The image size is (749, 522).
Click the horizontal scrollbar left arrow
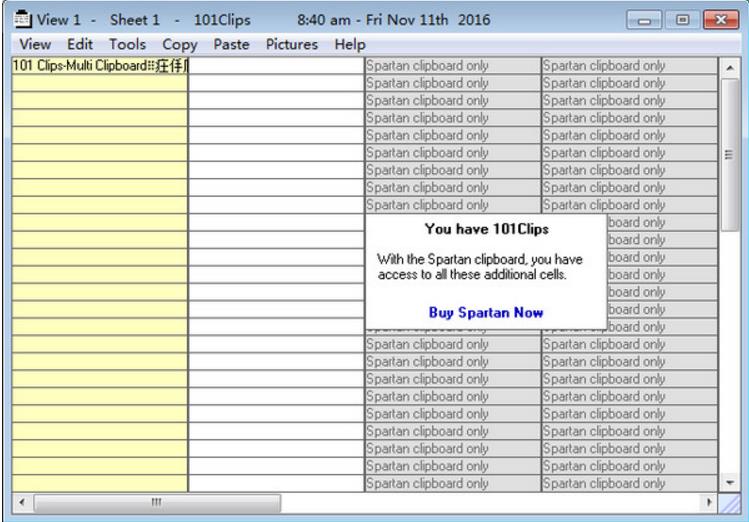coord(21,502)
